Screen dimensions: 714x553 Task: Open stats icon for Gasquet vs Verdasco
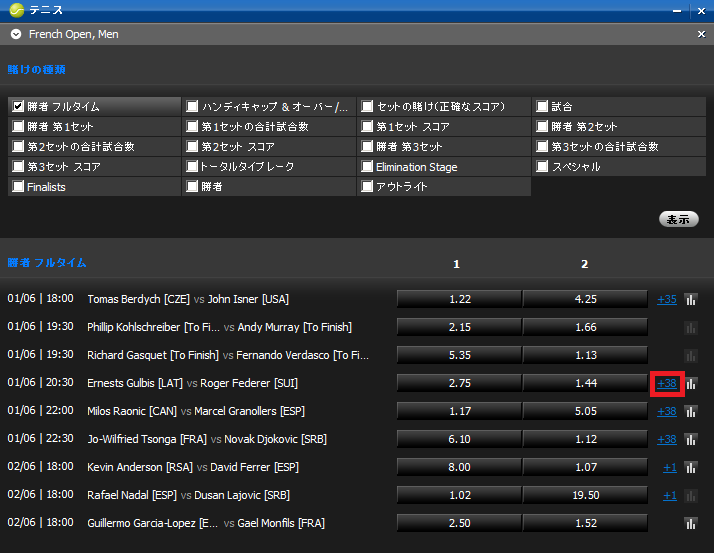point(691,356)
